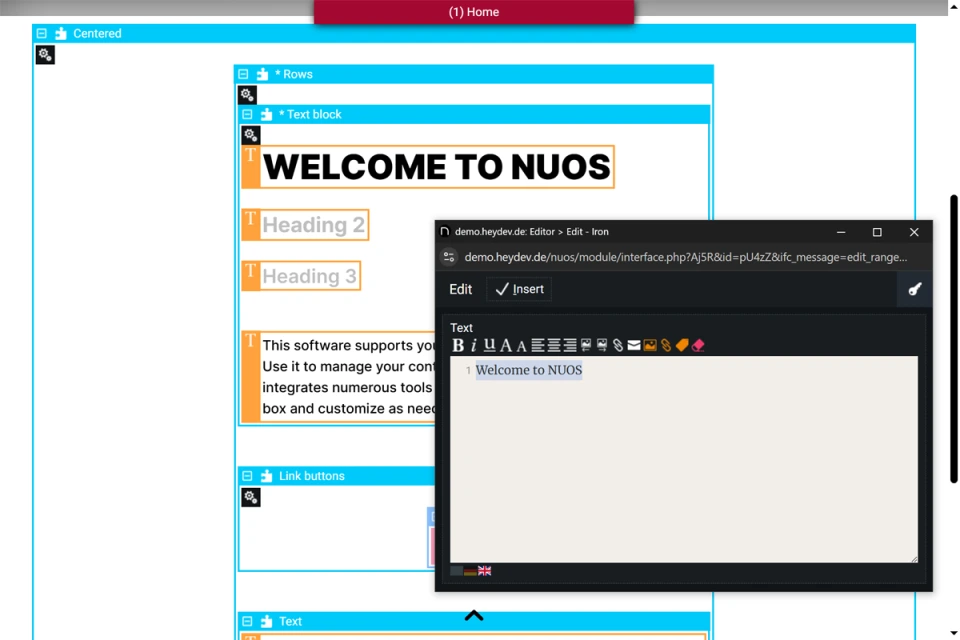Insert a hyperlink using the chain icon
Image resolution: width=960 pixels, height=640 pixels.
click(x=618, y=345)
